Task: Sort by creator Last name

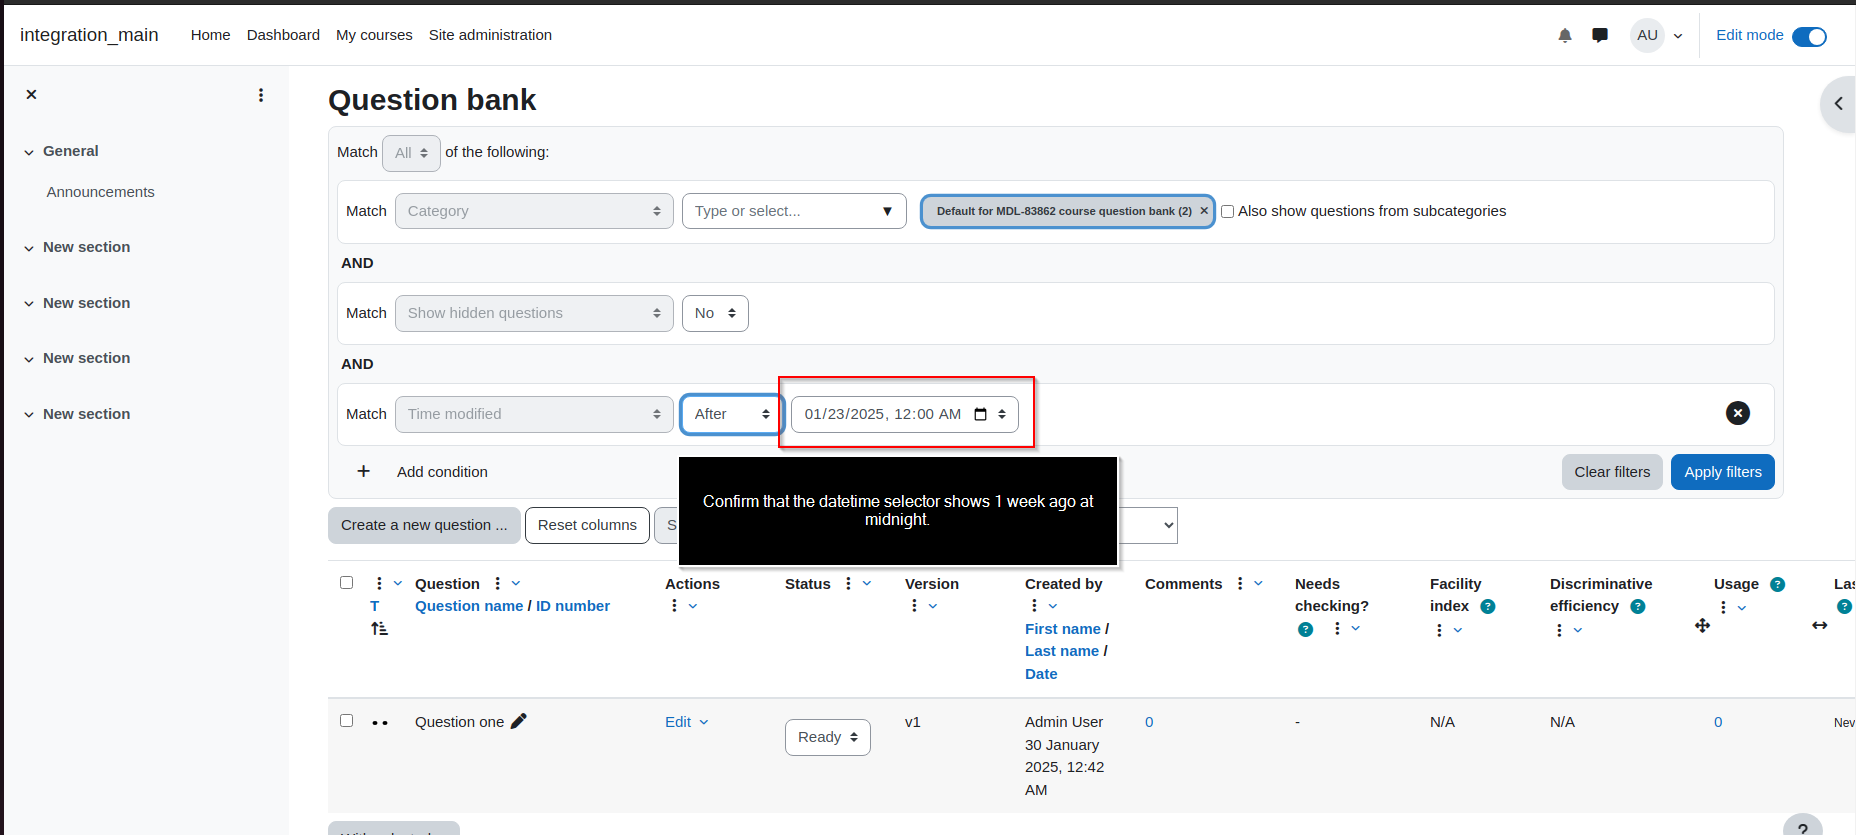Action: tap(1061, 651)
